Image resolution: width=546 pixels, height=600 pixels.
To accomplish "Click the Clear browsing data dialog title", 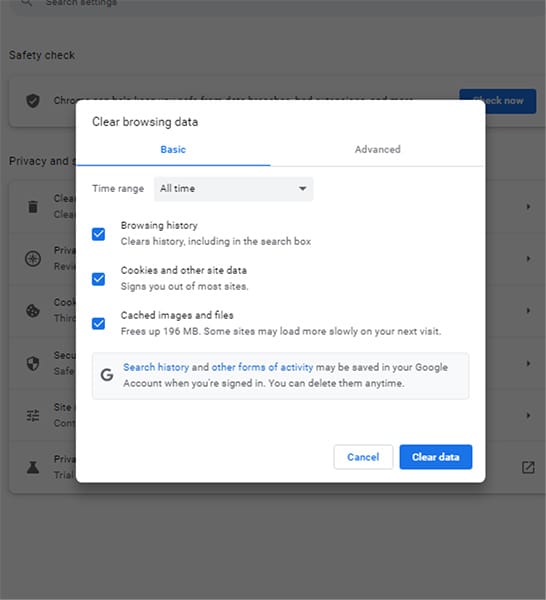I will (x=145, y=122).
